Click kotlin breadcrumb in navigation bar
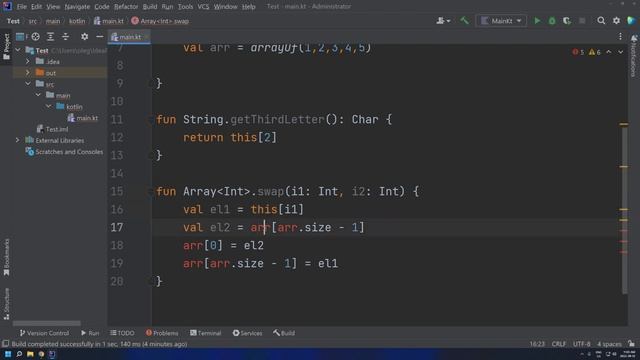This screenshot has height=360, width=640. coord(77,21)
